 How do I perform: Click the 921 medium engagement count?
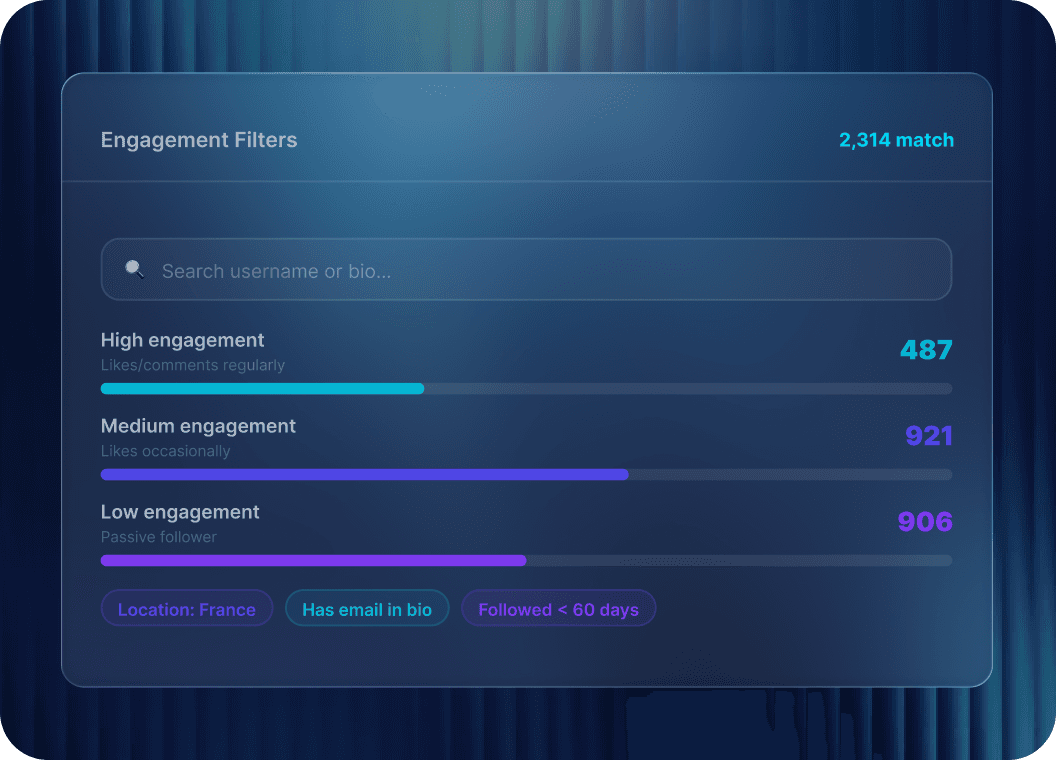coord(929,436)
